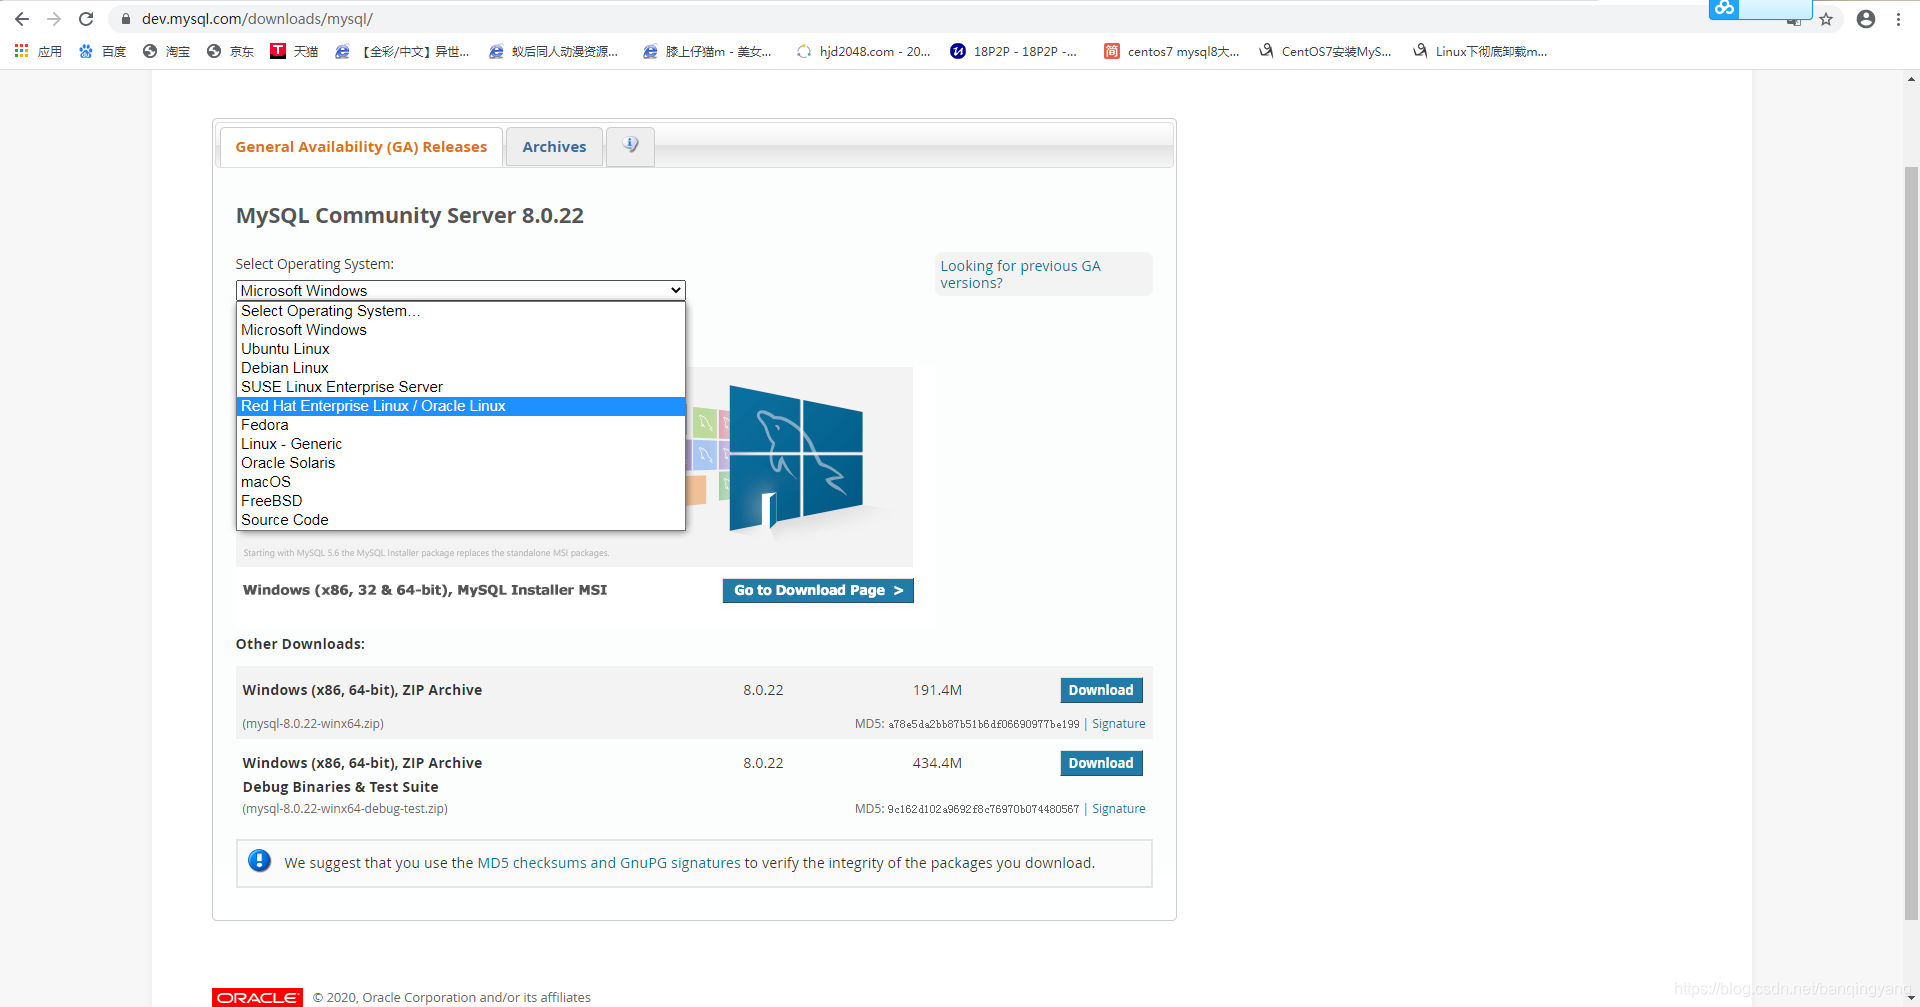Open MD5 checksums and GnuPG signatures link
1920x1007 pixels.
tap(609, 863)
